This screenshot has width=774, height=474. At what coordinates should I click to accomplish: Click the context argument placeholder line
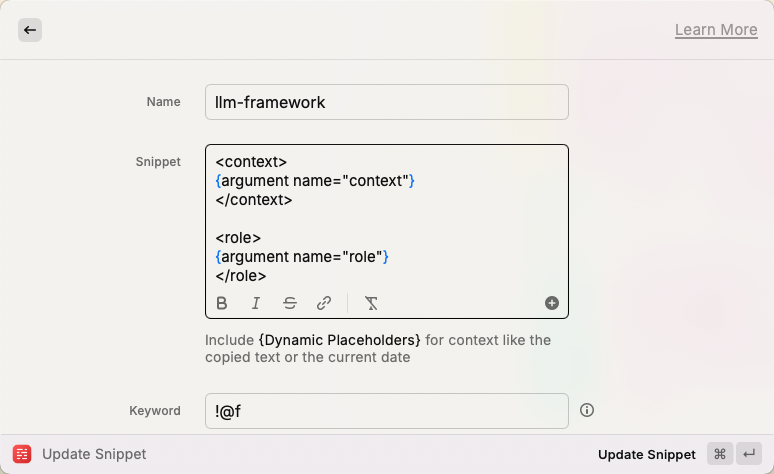[315, 181]
